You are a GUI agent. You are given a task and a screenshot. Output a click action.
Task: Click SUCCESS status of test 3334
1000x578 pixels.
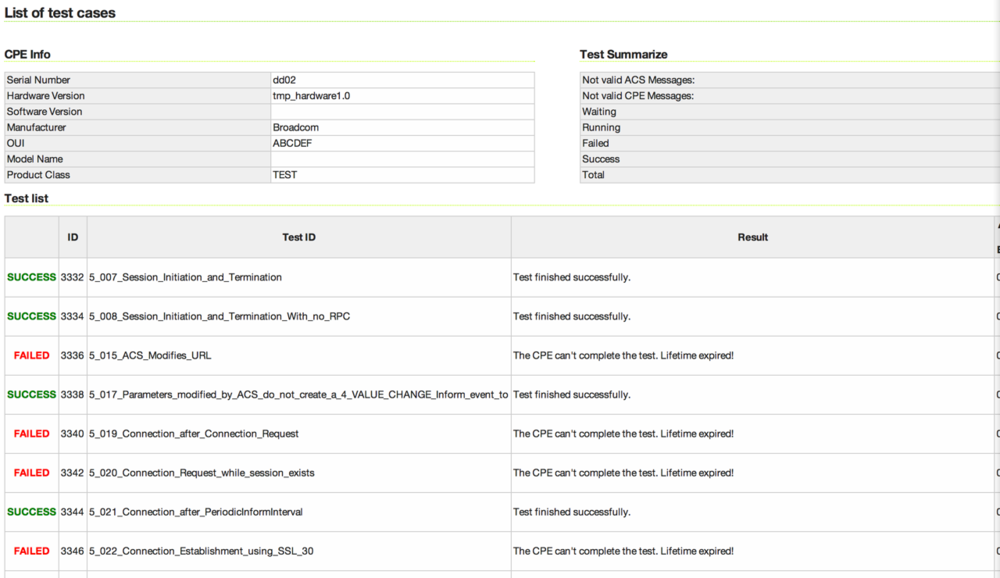[x=31, y=316]
